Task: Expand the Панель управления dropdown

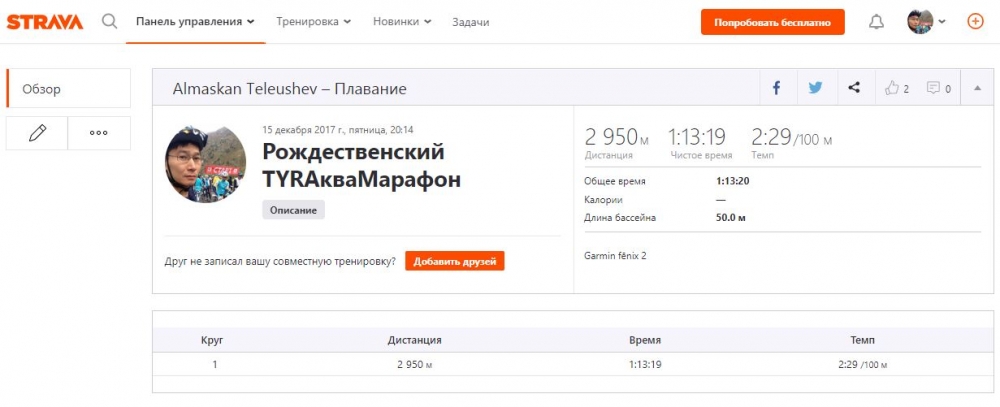Action: tap(195, 21)
